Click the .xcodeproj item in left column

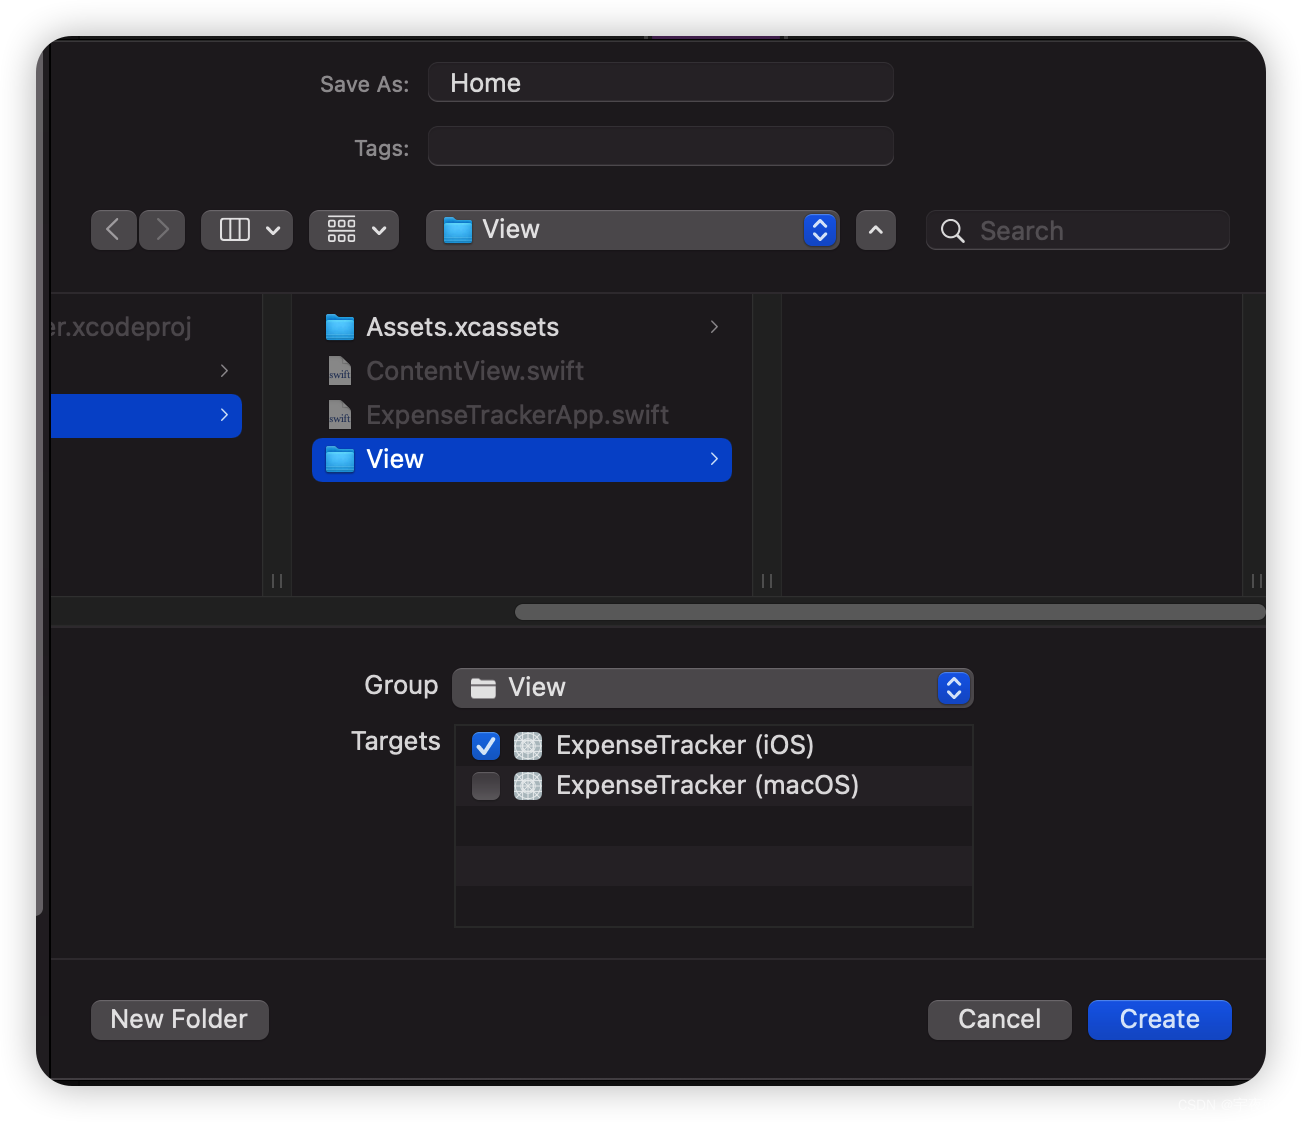[x=120, y=327]
